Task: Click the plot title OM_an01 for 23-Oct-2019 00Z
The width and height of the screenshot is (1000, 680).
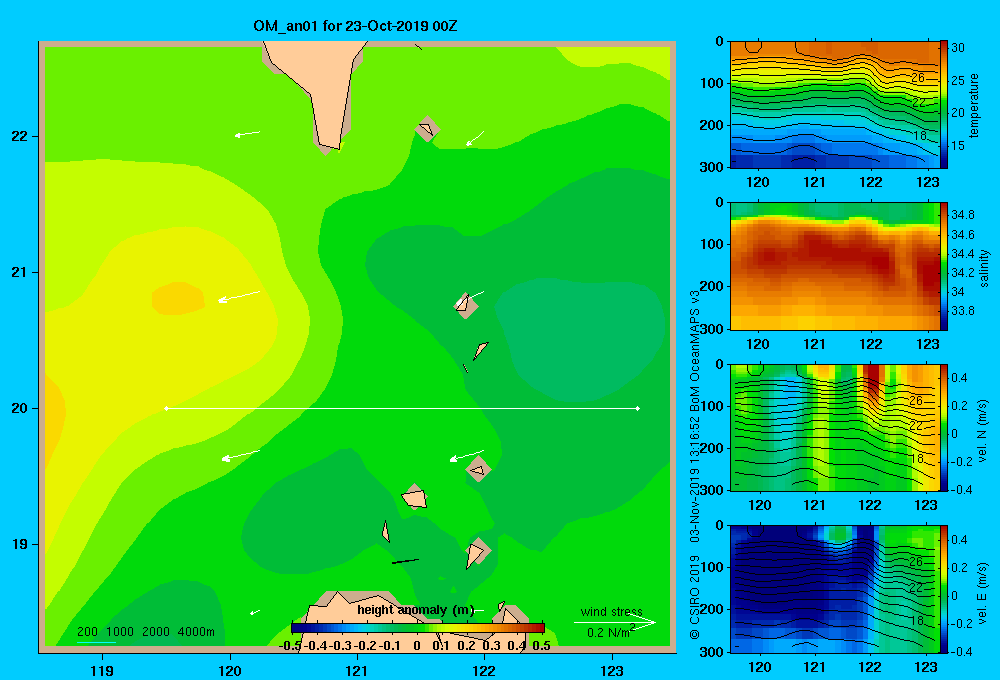Action: pyautogui.click(x=355, y=26)
